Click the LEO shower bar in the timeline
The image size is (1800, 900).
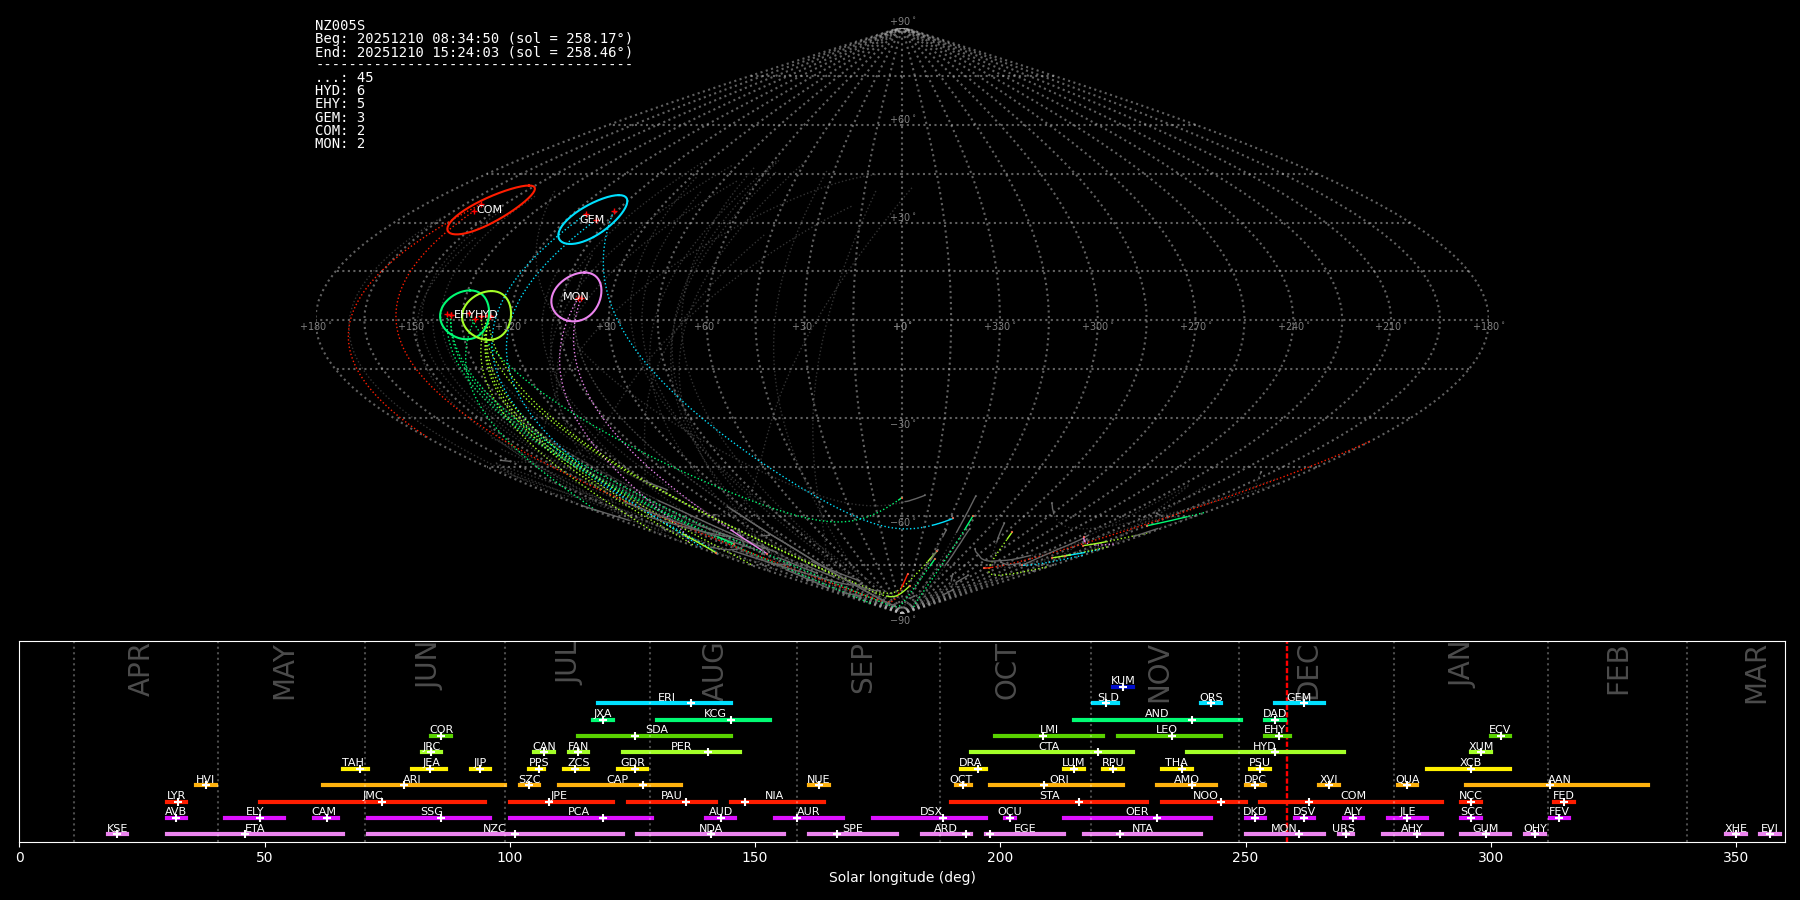[x=1169, y=736]
